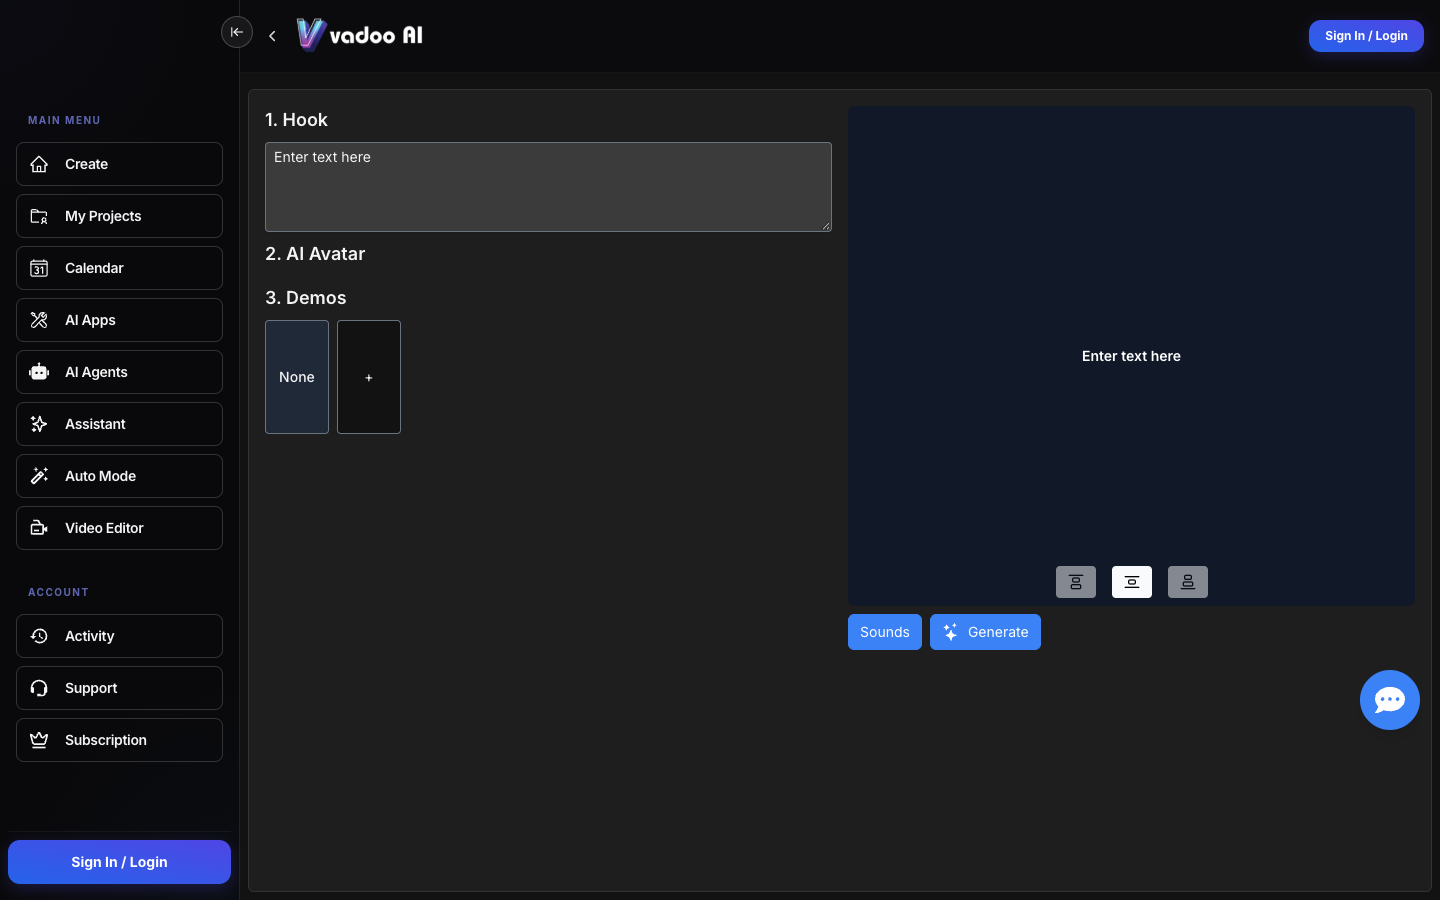Open My Projects
Viewport: 1440px width, 900px height.
[119, 216]
